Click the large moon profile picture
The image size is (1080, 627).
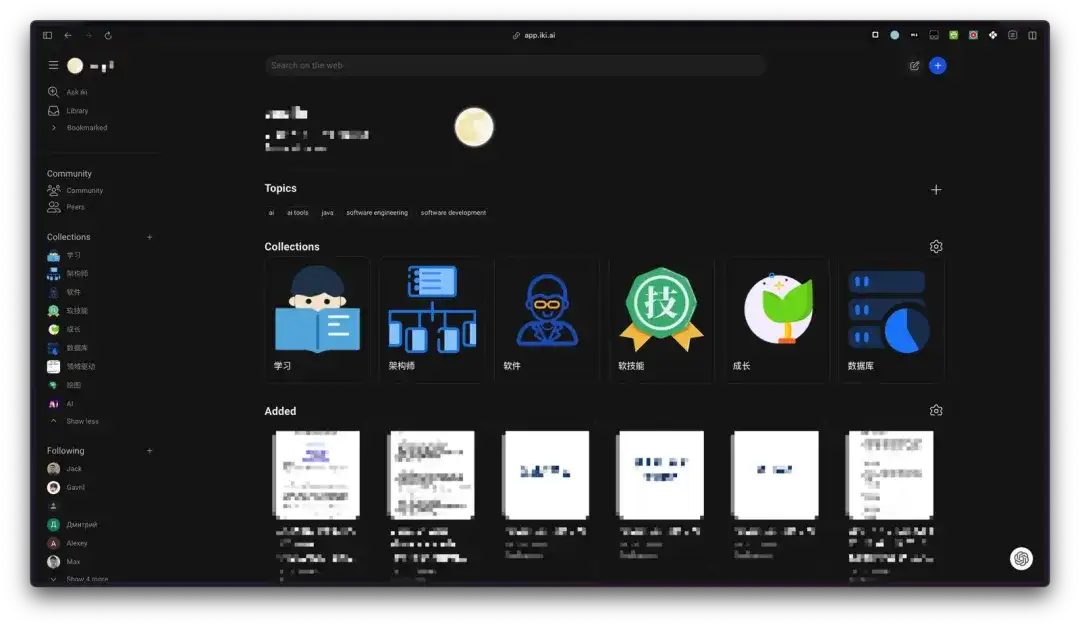474,127
